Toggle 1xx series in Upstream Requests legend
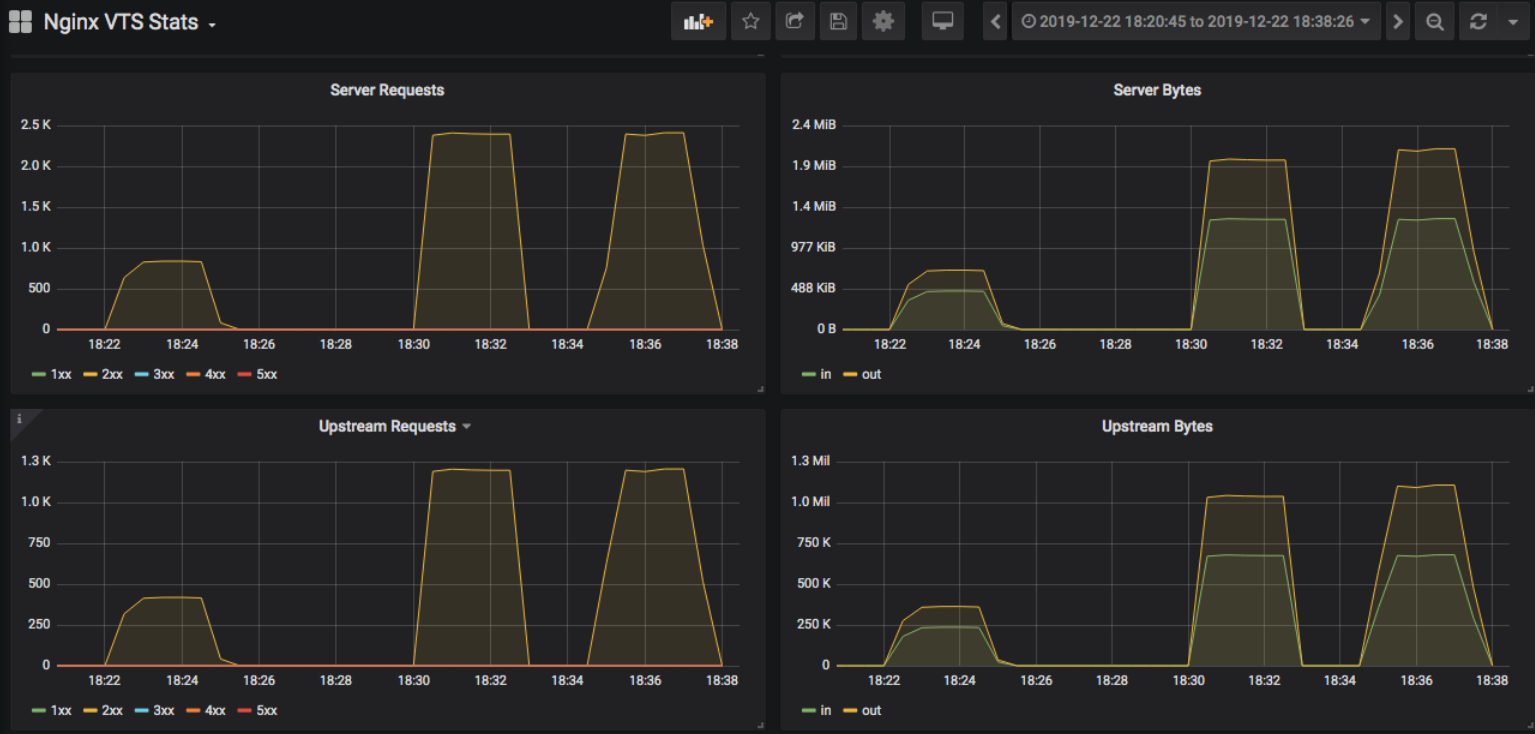The image size is (1535, 734). click(52, 710)
